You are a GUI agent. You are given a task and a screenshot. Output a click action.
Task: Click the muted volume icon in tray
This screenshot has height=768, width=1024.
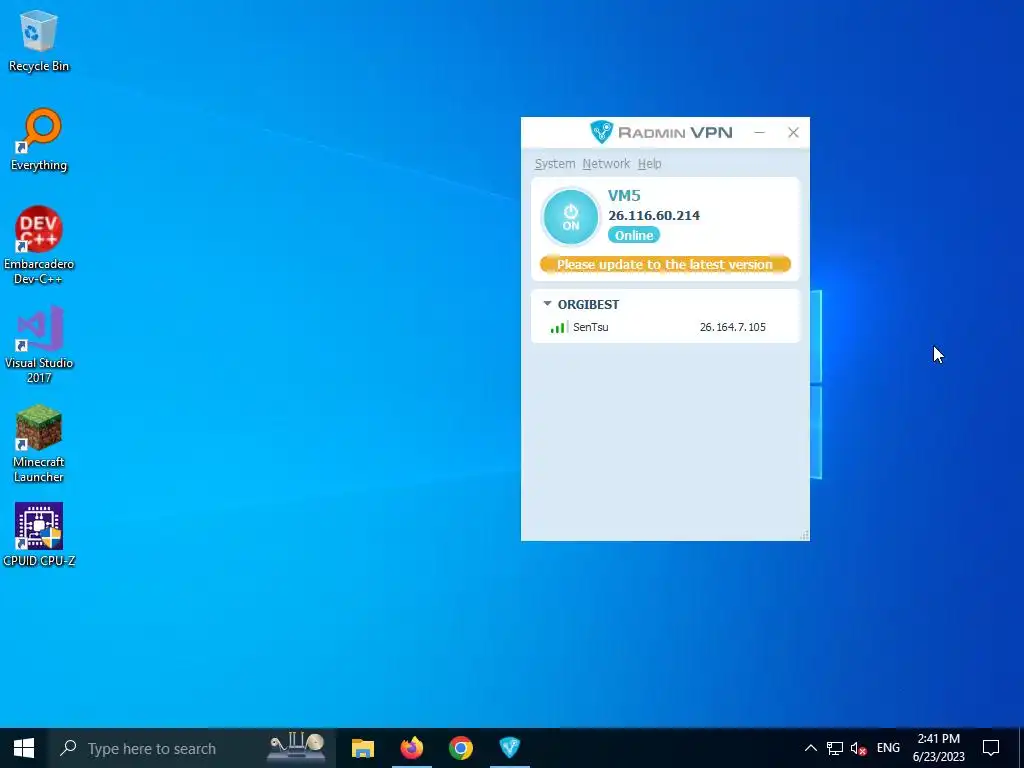859,748
